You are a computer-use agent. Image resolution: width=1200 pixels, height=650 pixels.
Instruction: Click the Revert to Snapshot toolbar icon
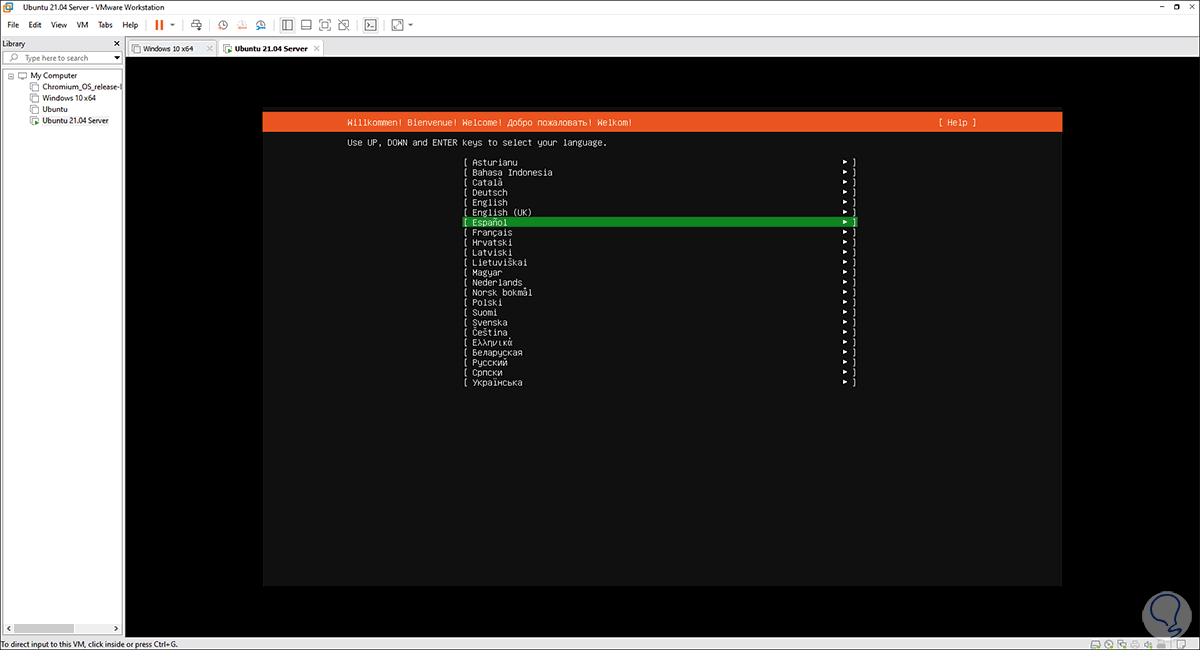click(242, 24)
